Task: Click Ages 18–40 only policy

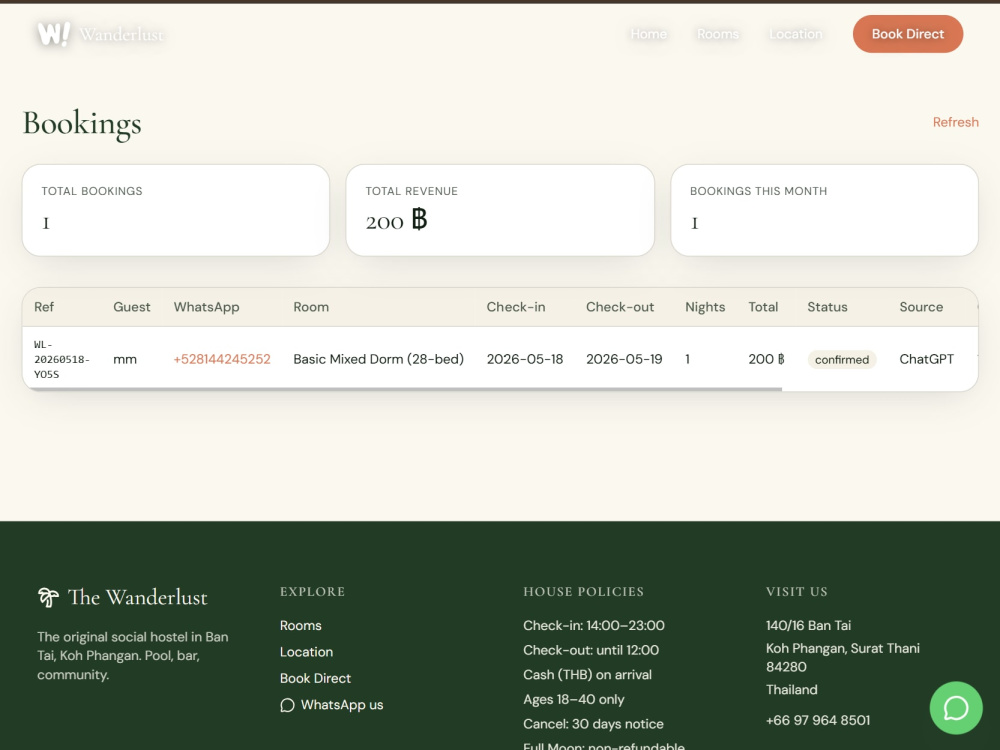Action: (x=573, y=700)
